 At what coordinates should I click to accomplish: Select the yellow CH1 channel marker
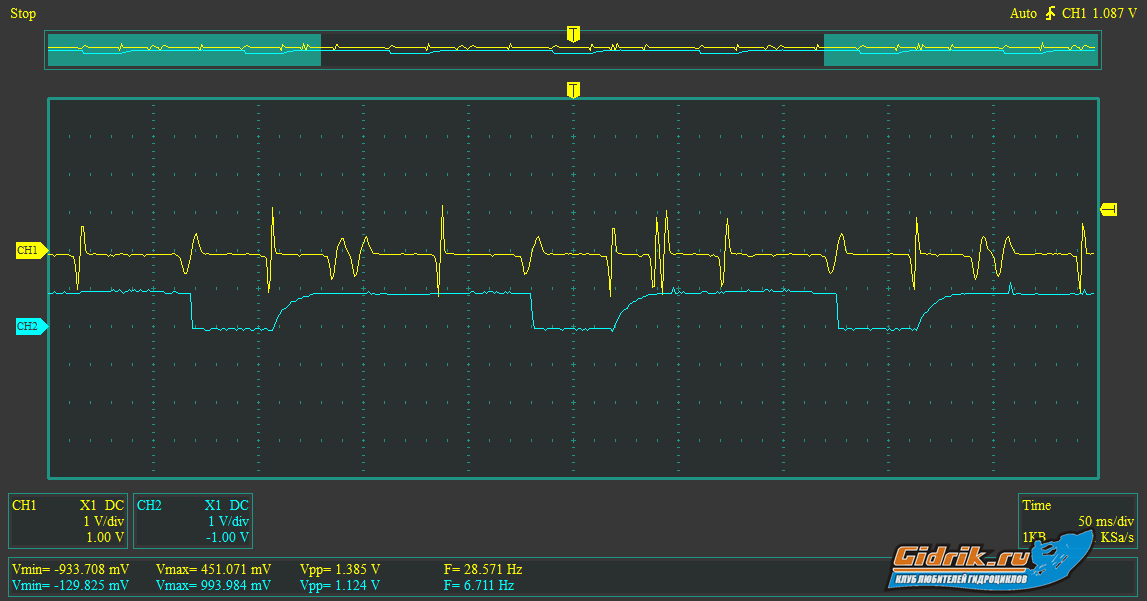pyautogui.click(x=30, y=250)
